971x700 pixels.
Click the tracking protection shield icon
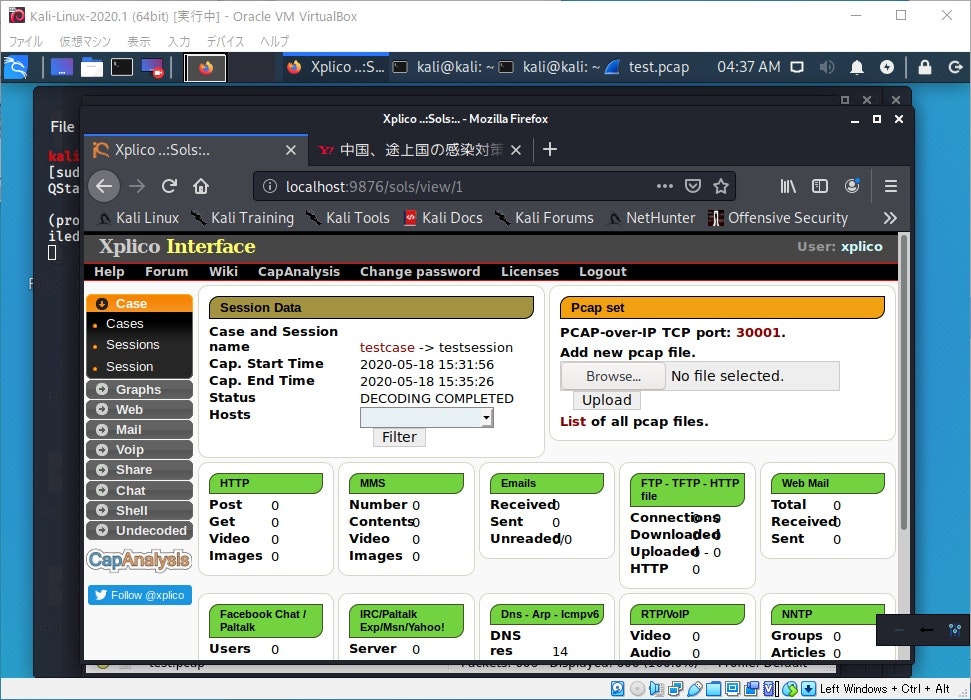coord(693,186)
